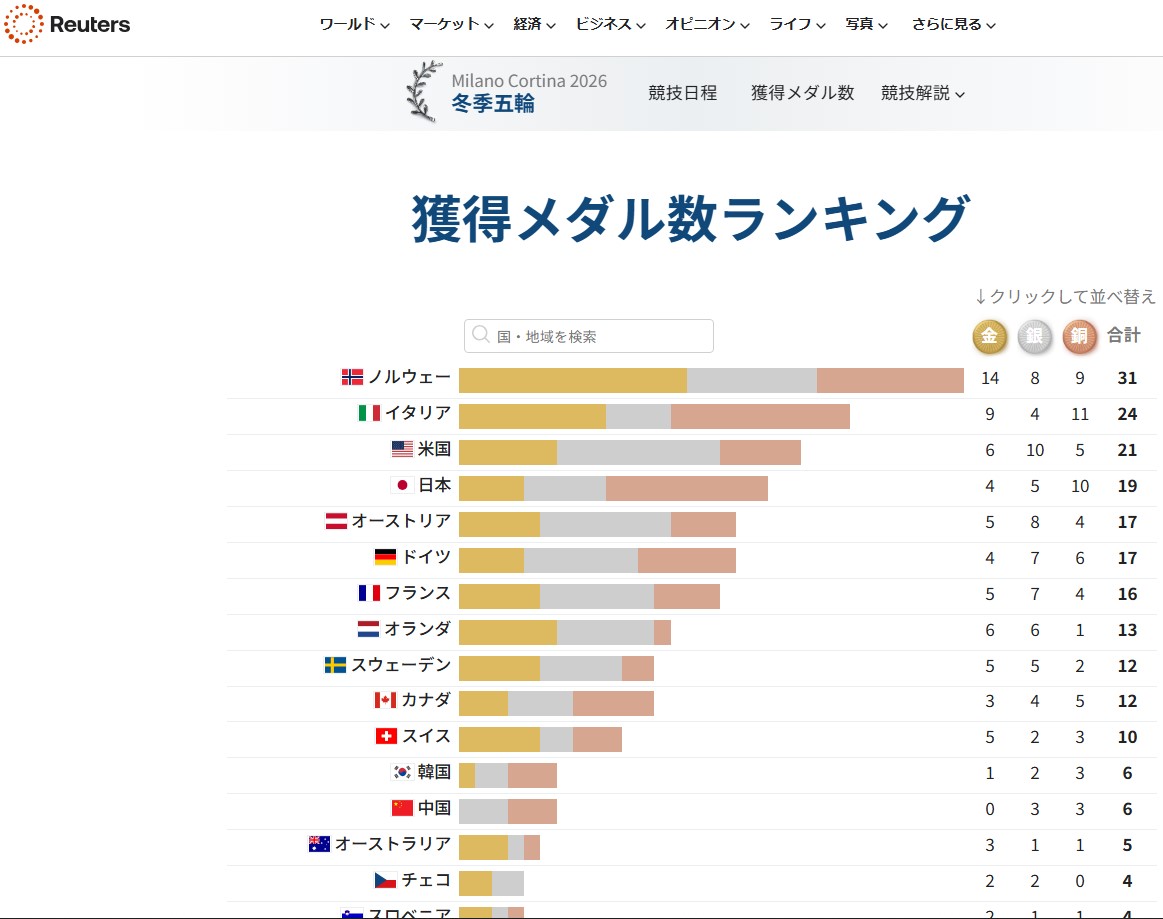Go to 競技日程 page
This screenshot has height=919, width=1163.
pyautogui.click(x=682, y=93)
